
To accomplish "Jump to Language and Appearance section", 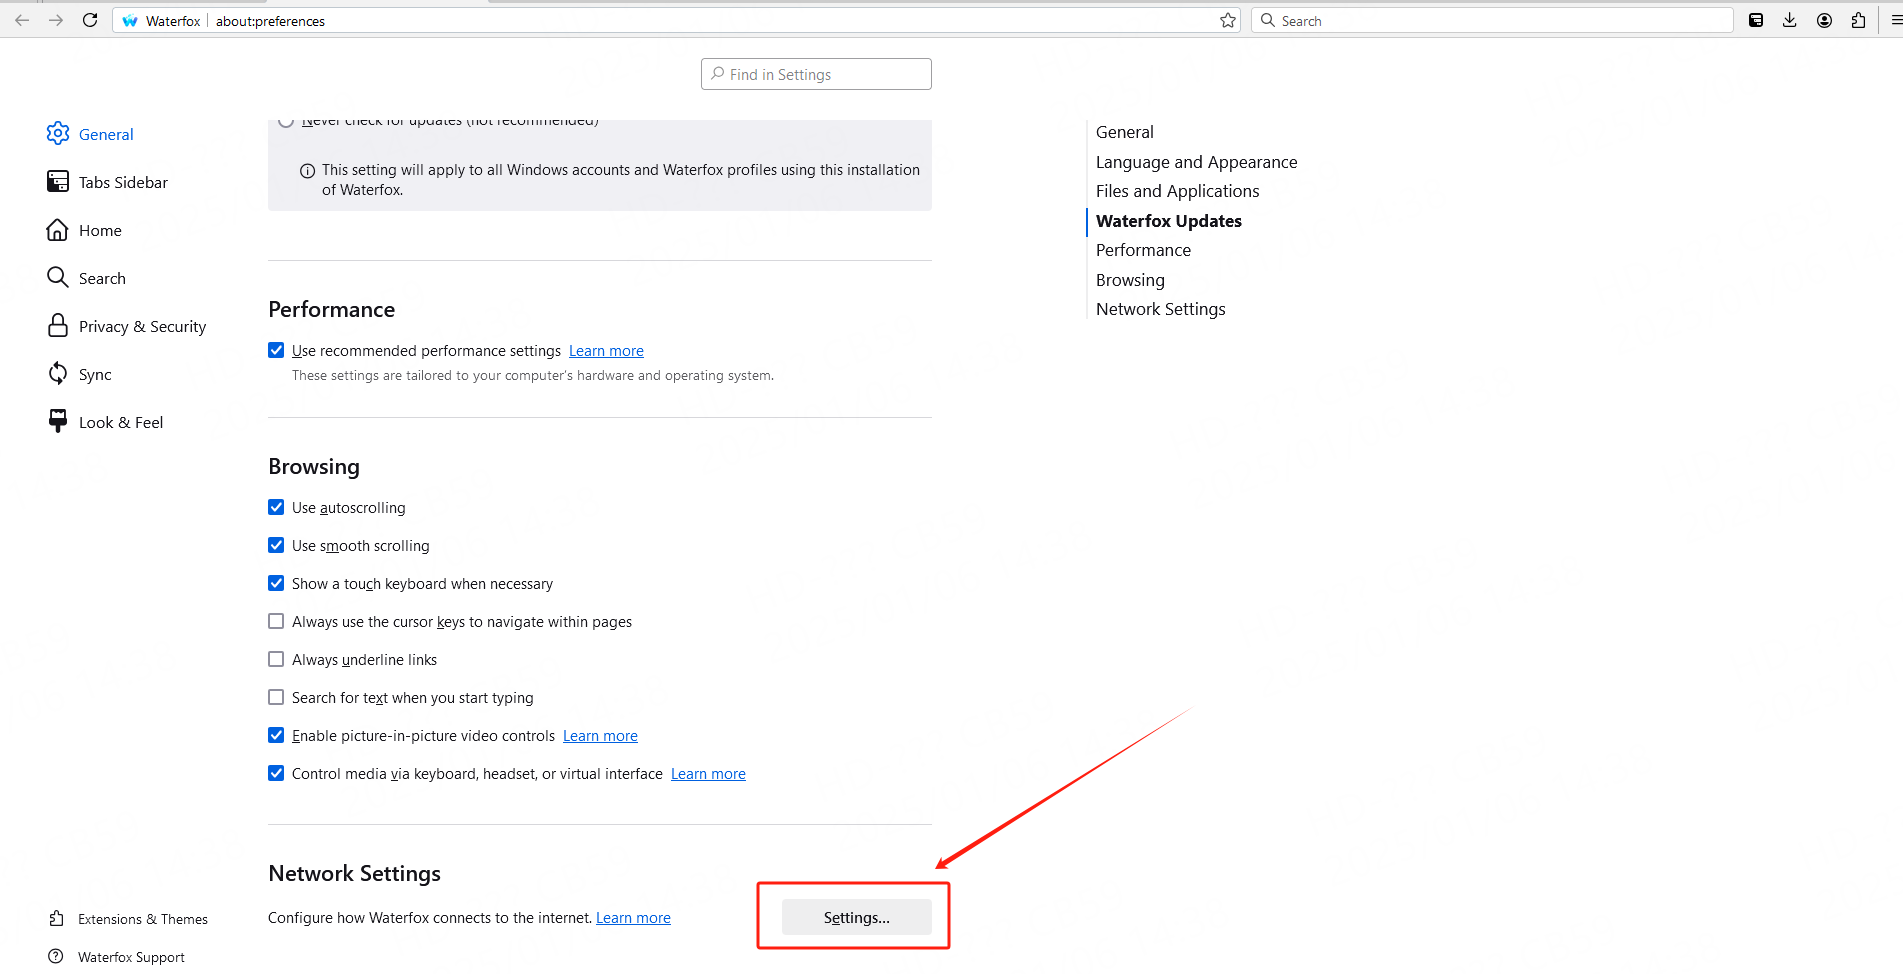I will click(1196, 162).
